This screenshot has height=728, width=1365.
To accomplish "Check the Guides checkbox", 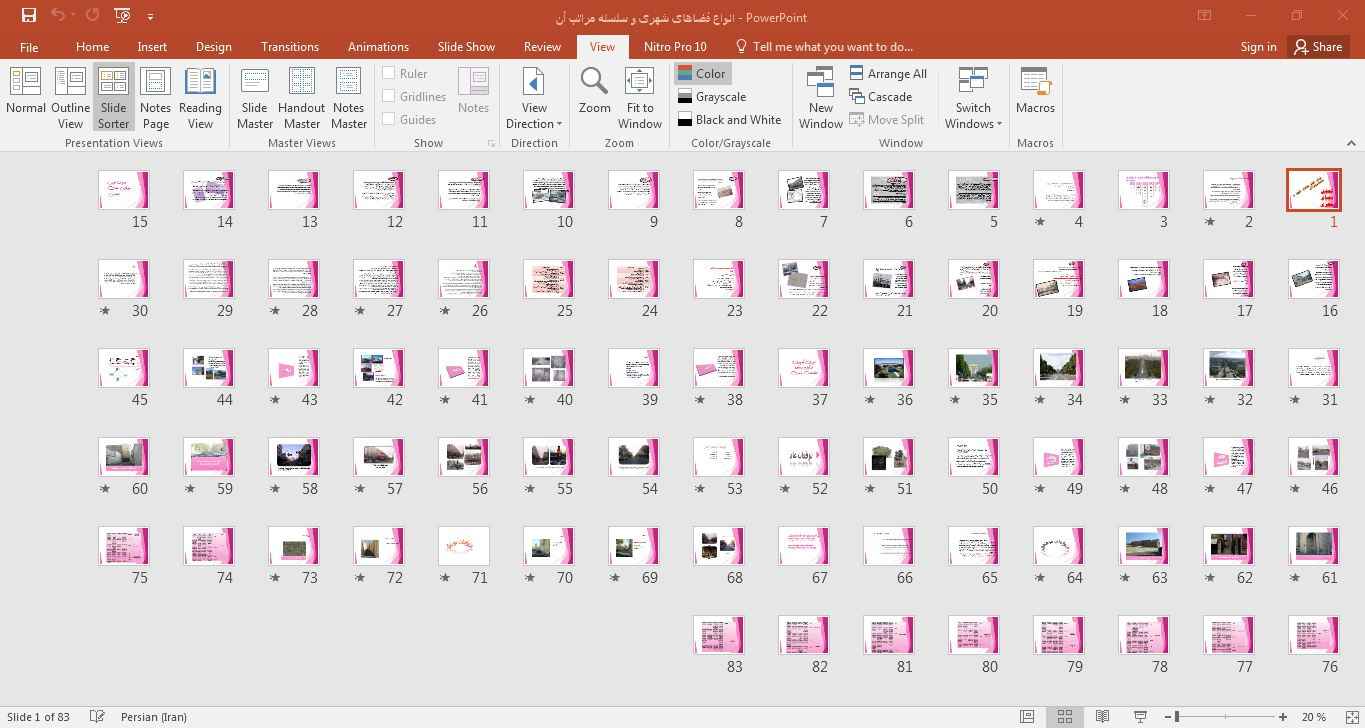I will click(389, 119).
